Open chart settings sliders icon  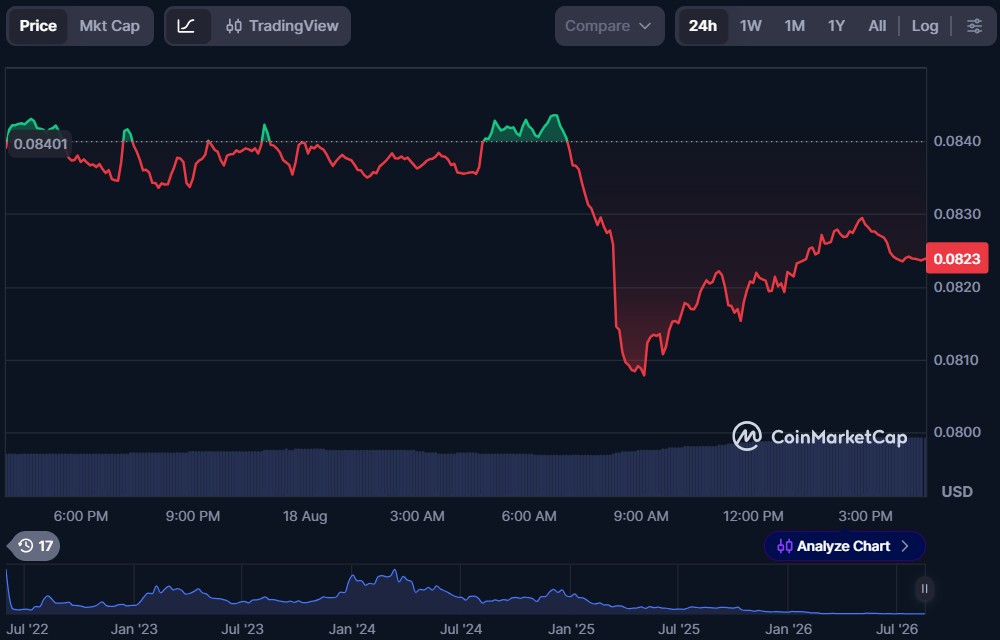974,26
